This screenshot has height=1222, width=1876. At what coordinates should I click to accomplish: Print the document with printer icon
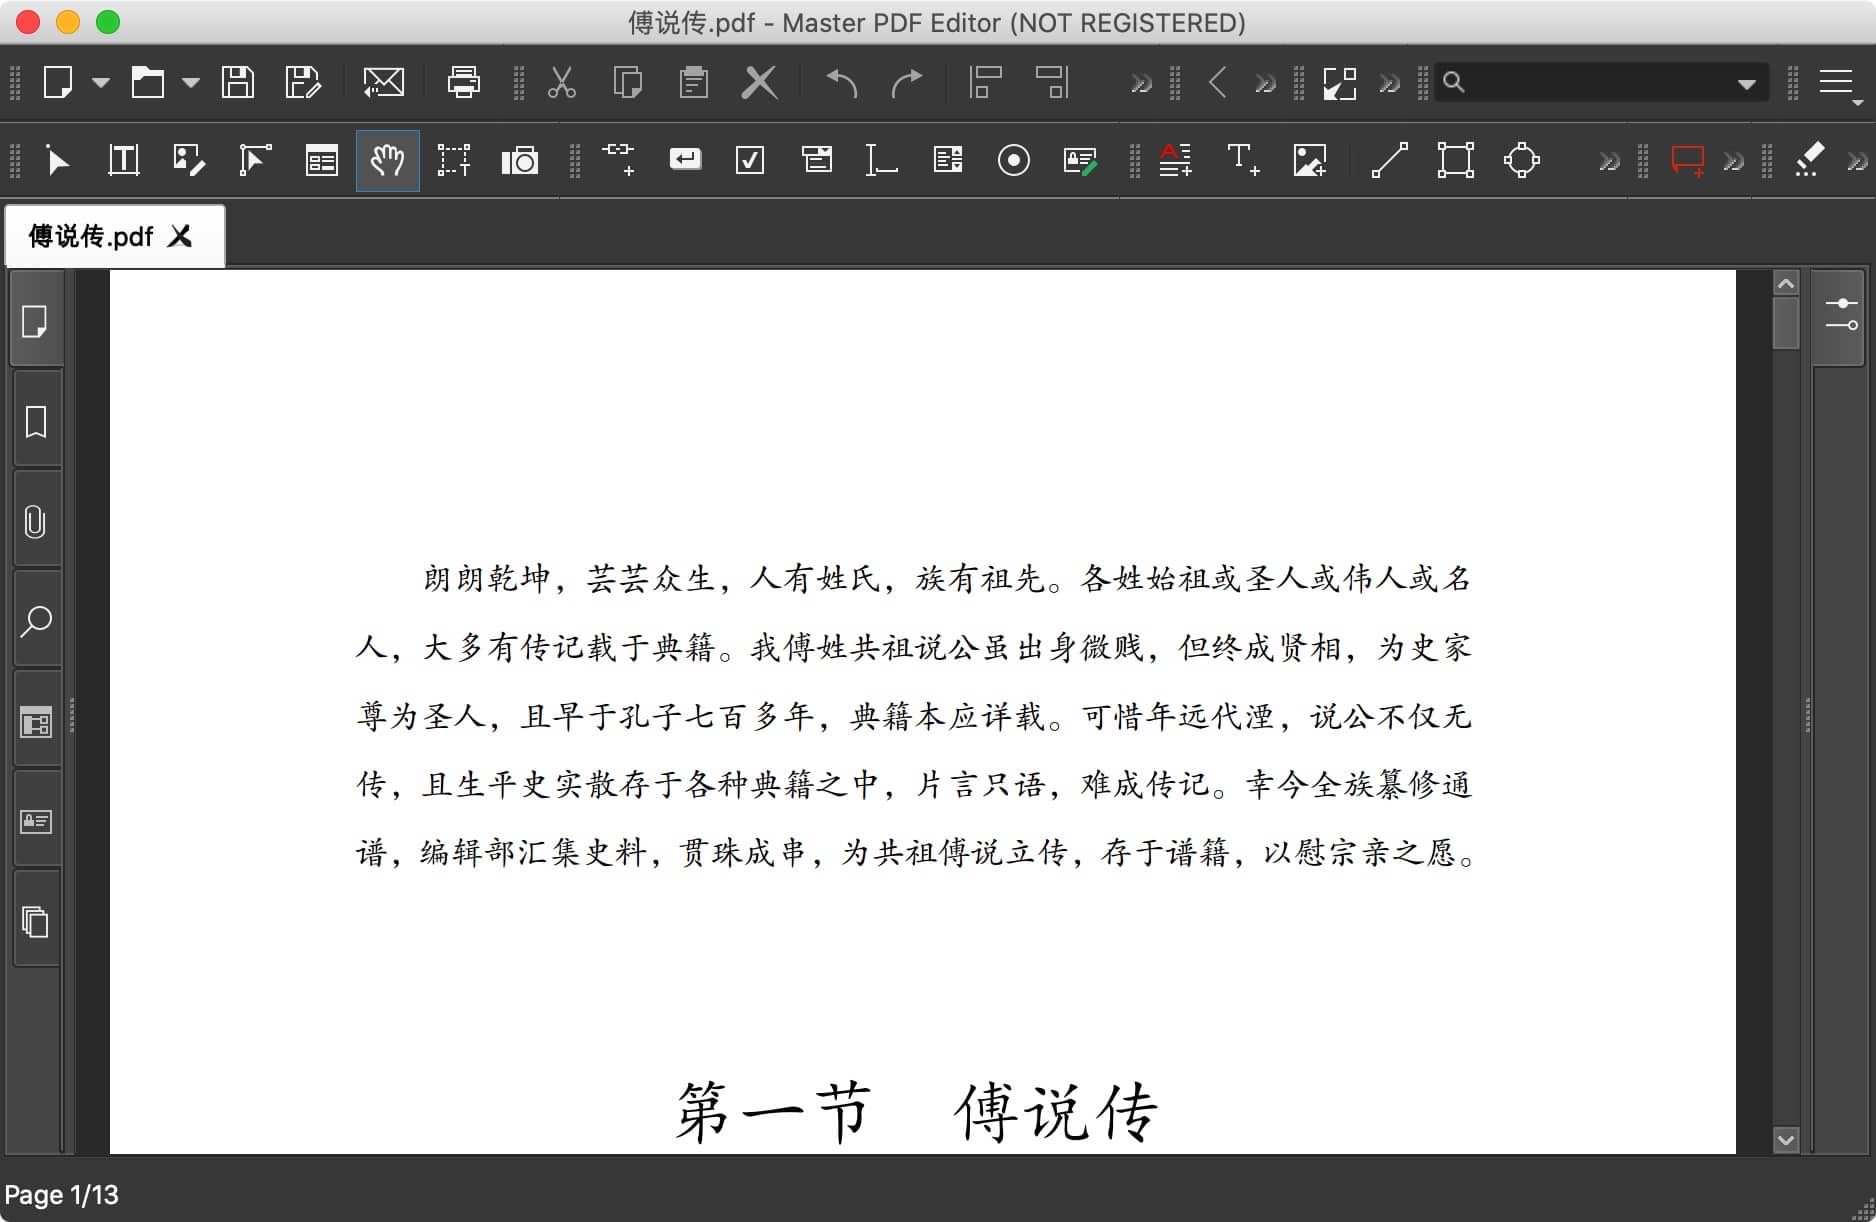tap(463, 82)
